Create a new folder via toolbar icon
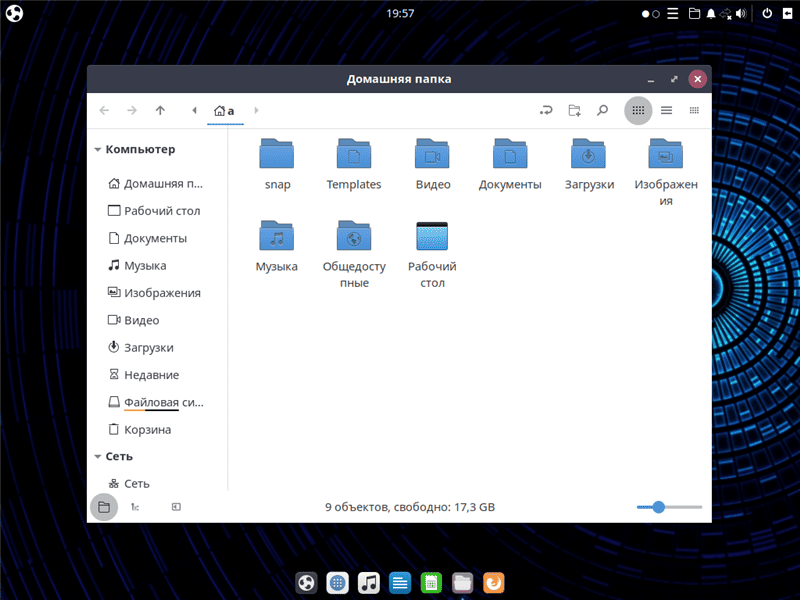Viewport: 800px width, 600px height. coord(574,110)
